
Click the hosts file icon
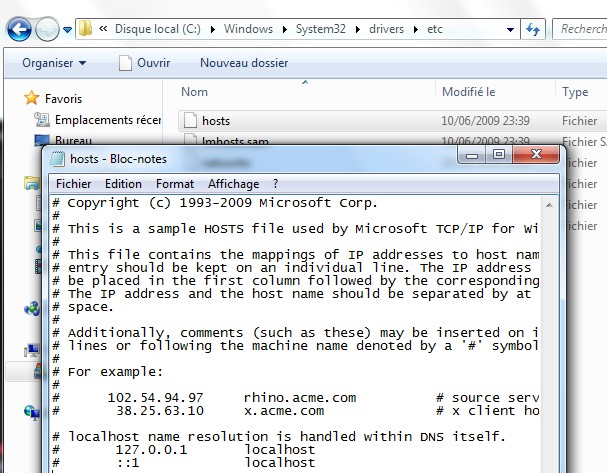coord(190,120)
